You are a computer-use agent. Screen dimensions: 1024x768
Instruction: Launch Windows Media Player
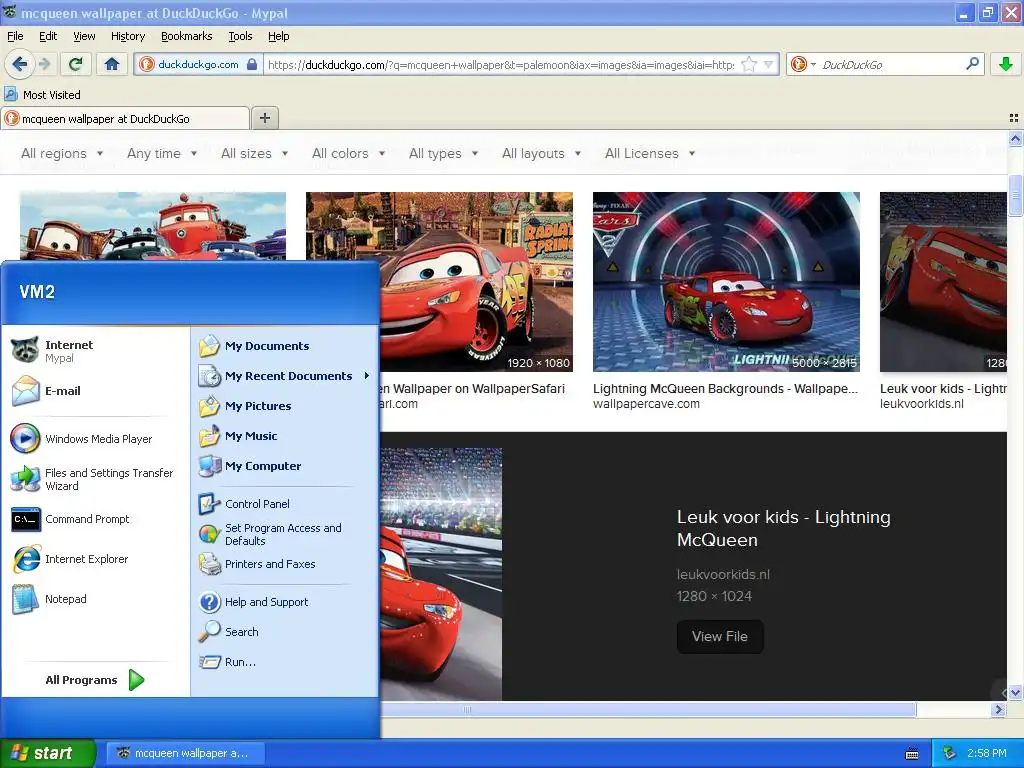pyautogui.click(x=82, y=439)
